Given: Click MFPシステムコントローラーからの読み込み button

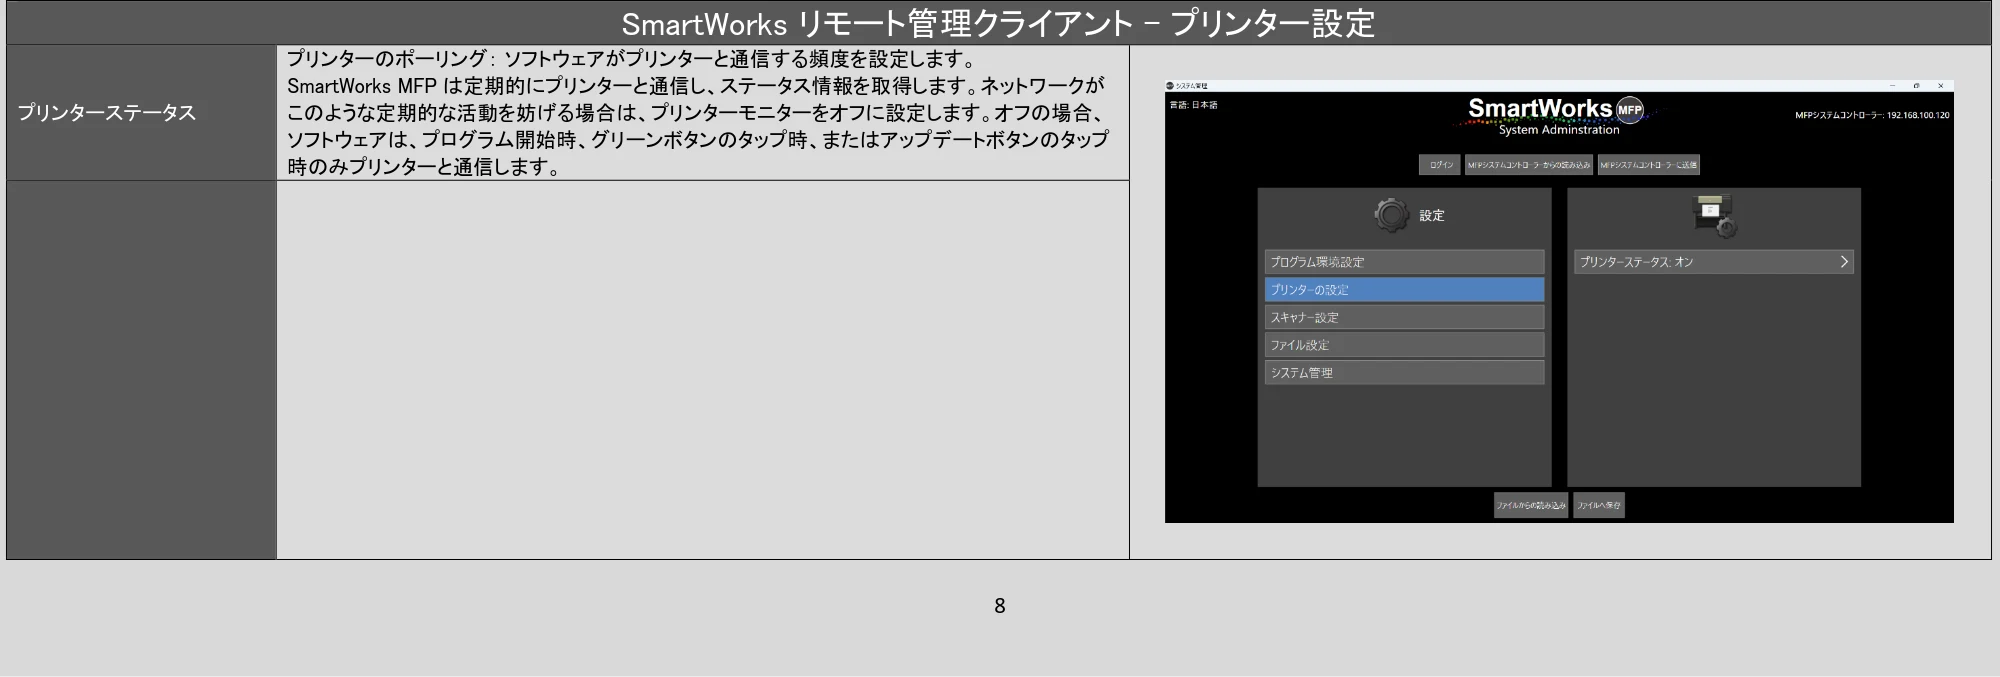Looking at the screenshot, I should click(1529, 165).
